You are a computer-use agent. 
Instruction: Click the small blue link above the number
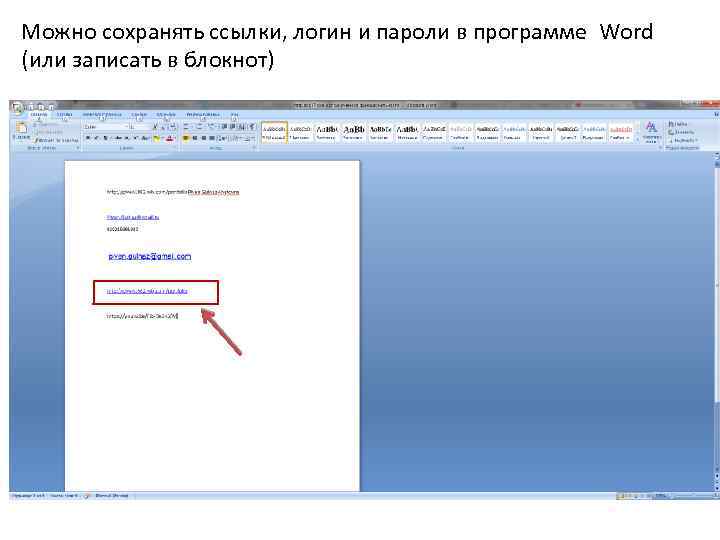tap(133, 217)
